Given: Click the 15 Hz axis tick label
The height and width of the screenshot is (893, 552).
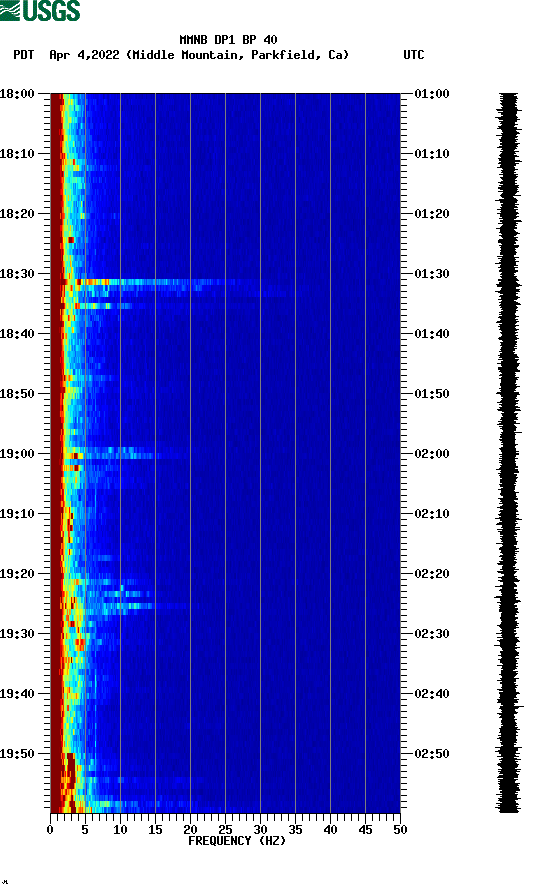Looking at the screenshot, I should click(155, 830).
